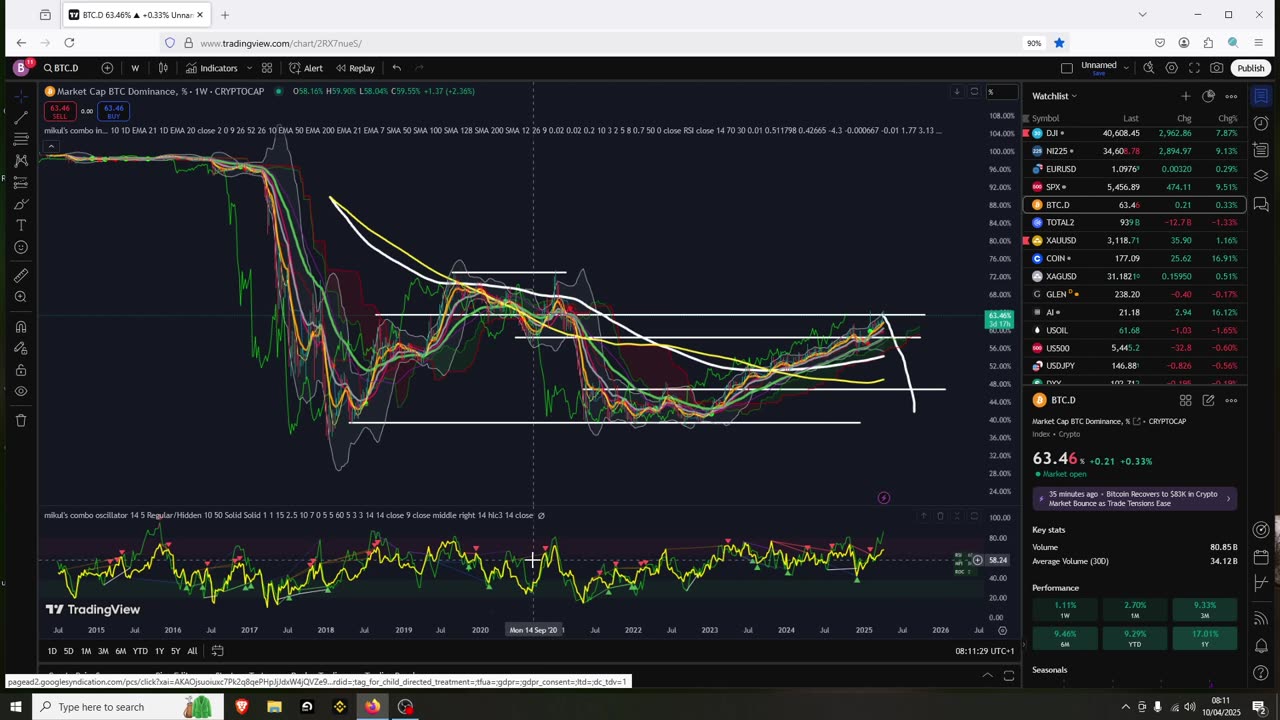1280x720 pixels.
Task: Open the emoji icons tool
Action: tap(21, 247)
